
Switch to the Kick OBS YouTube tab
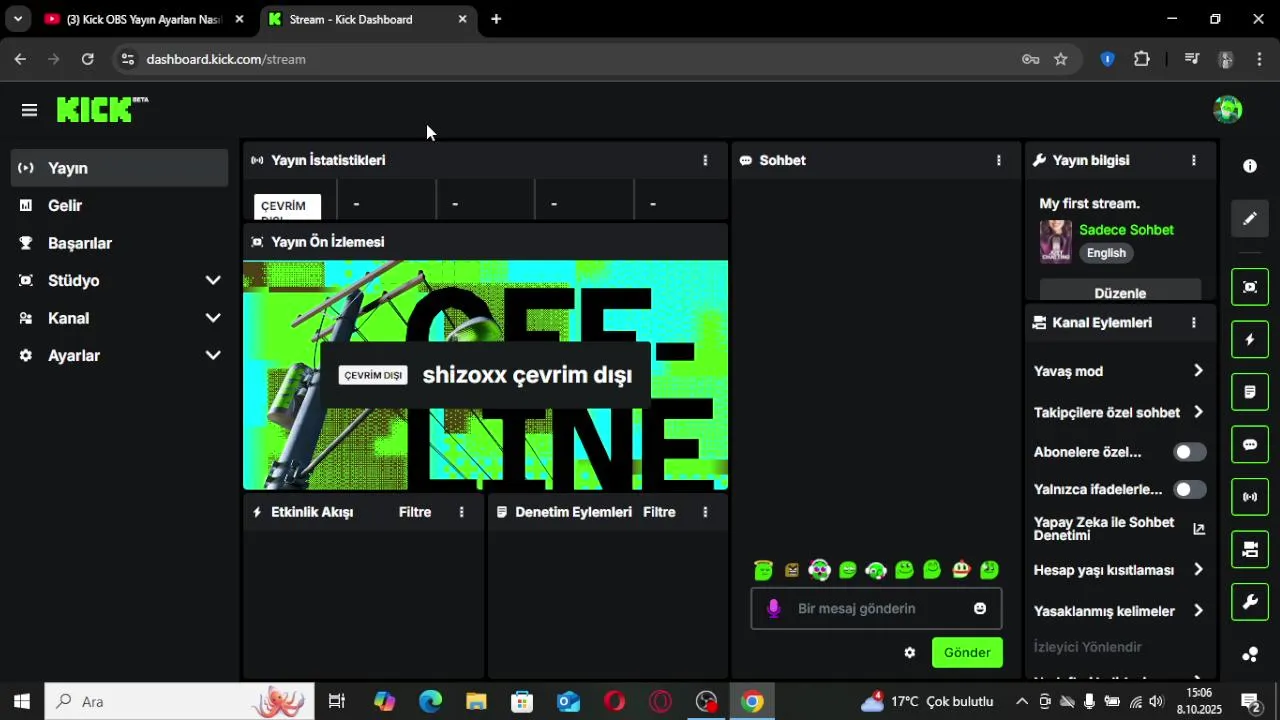click(144, 19)
